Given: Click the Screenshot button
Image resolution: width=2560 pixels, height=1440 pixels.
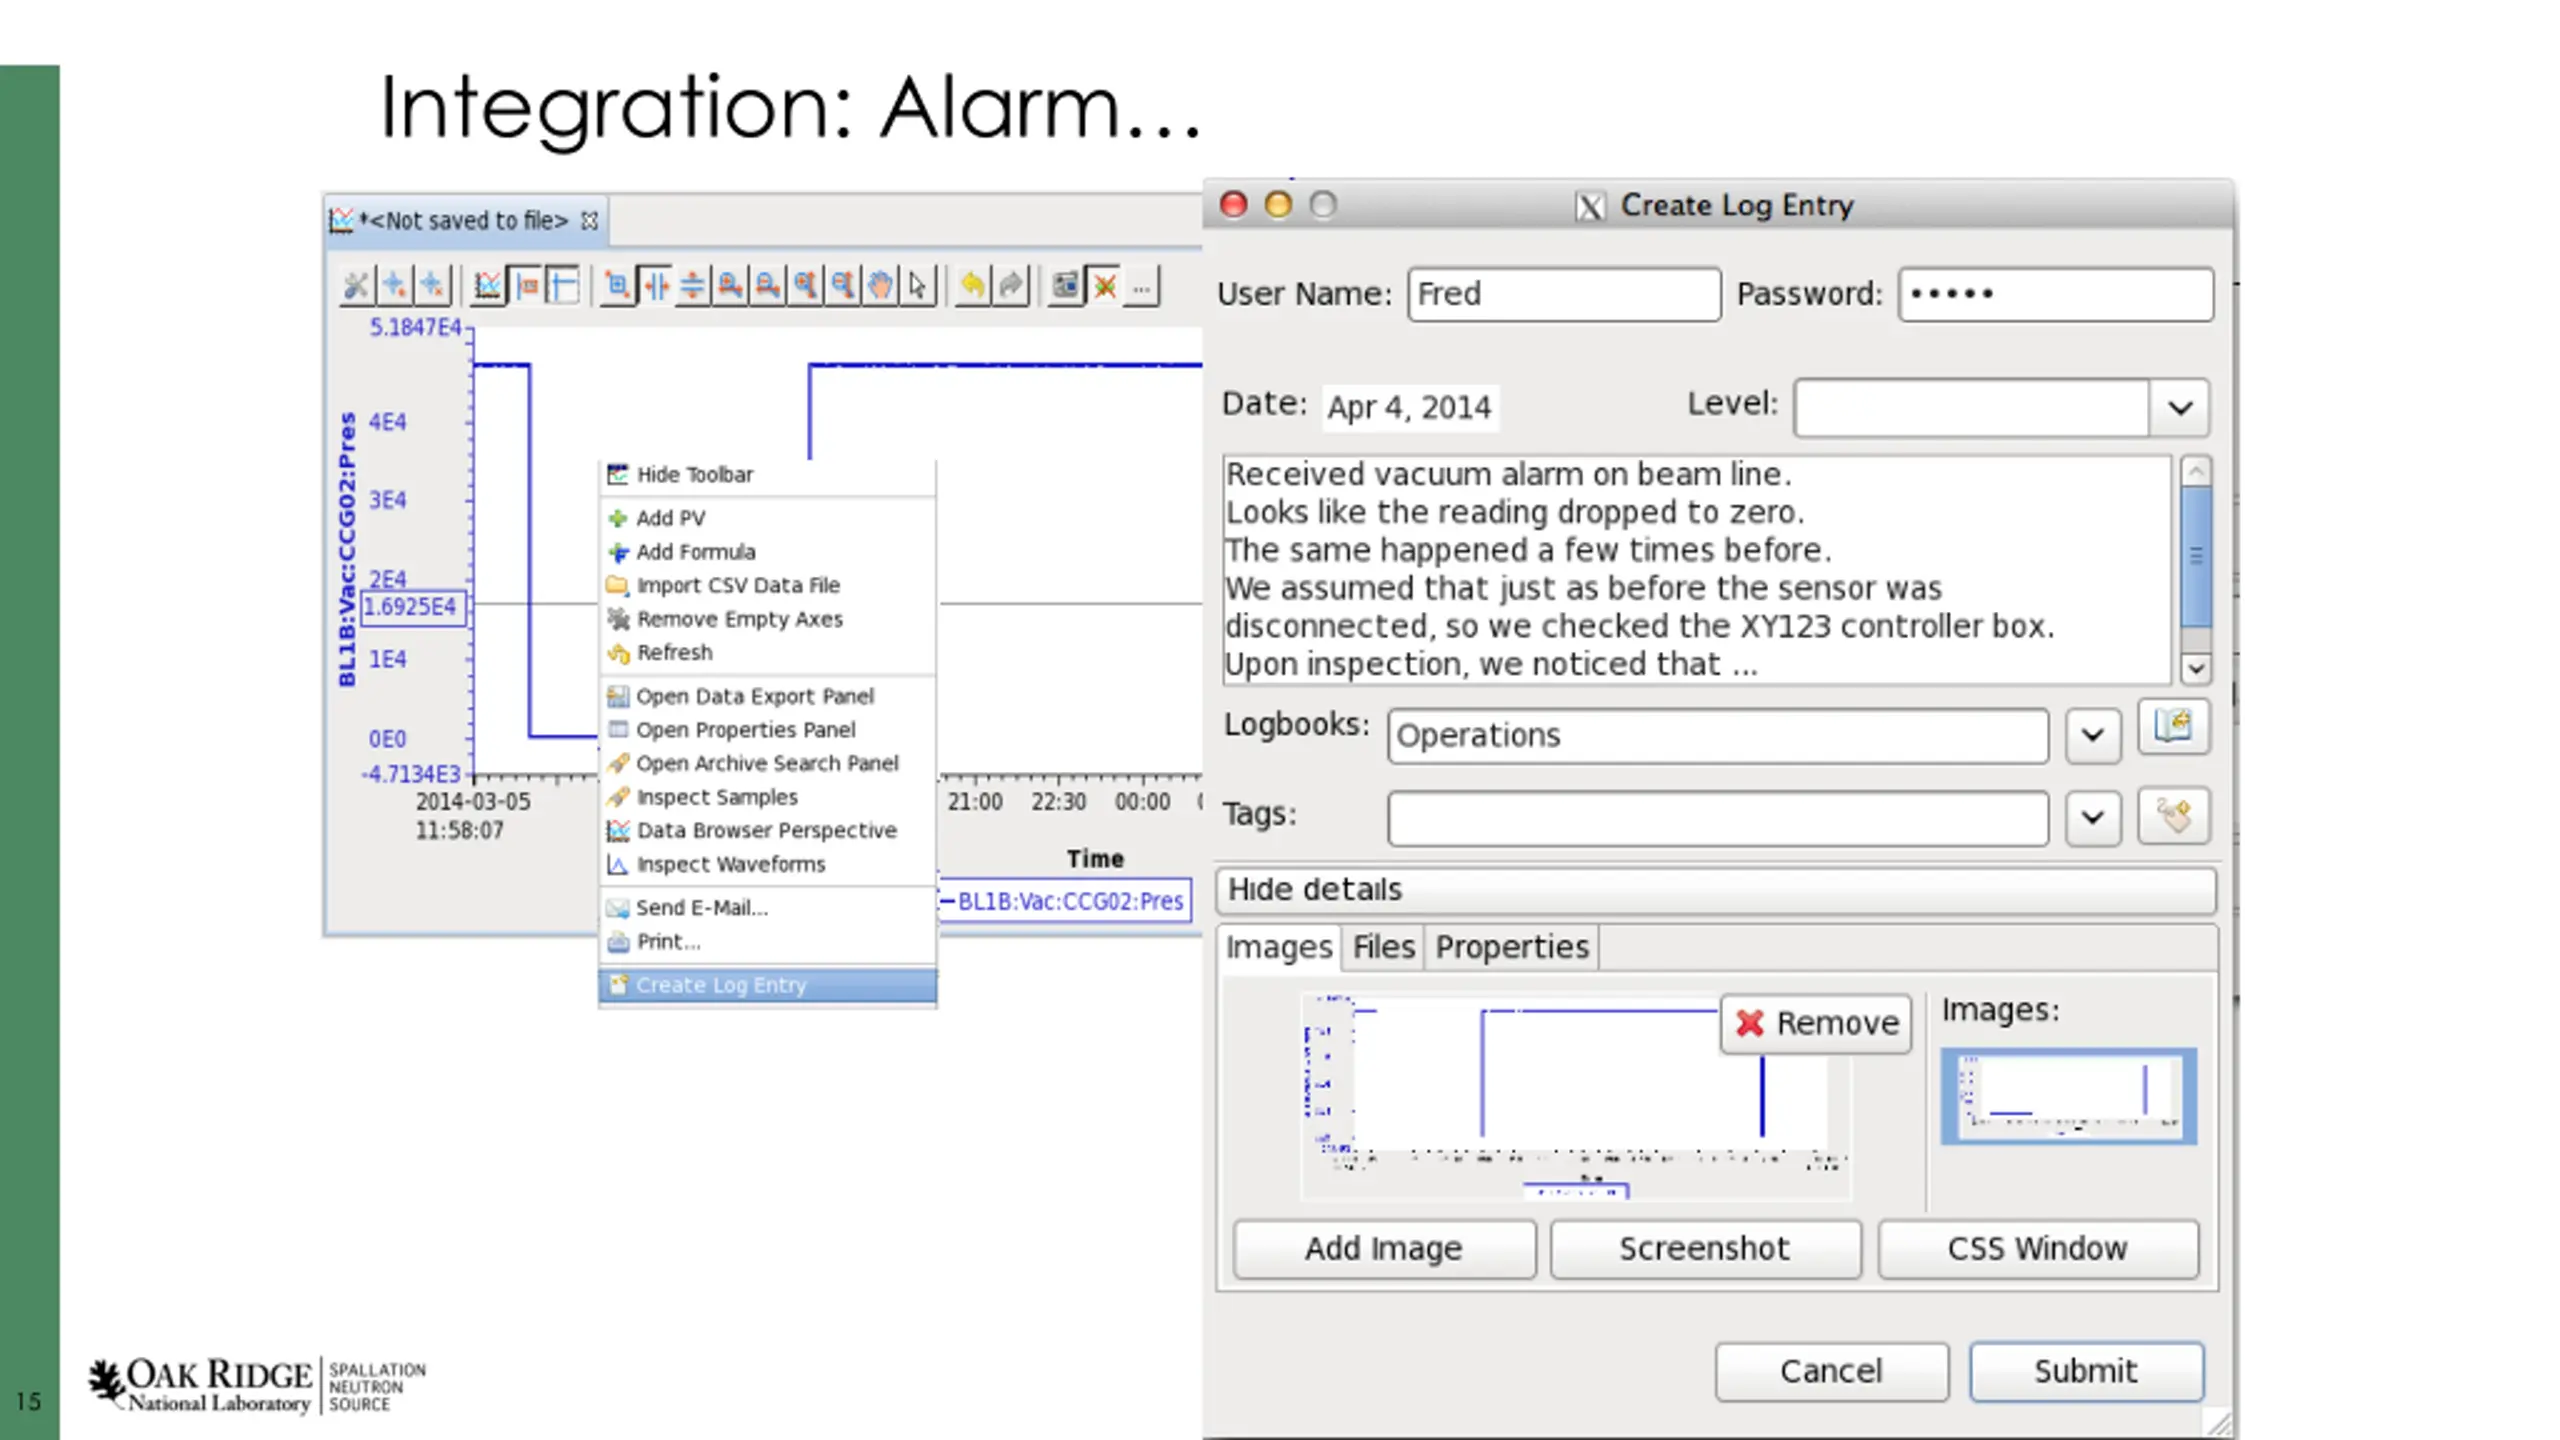Looking at the screenshot, I should 1704,1249.
